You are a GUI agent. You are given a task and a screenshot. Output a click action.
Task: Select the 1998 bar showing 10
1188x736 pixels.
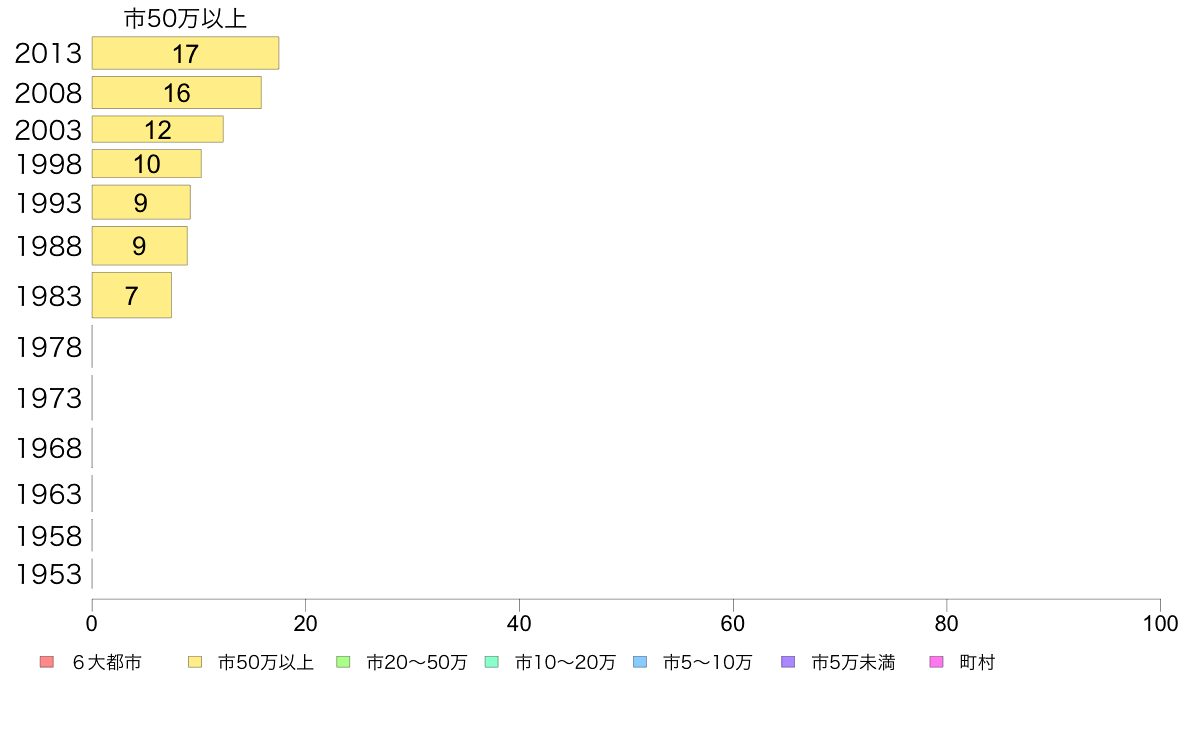(147, 164)
